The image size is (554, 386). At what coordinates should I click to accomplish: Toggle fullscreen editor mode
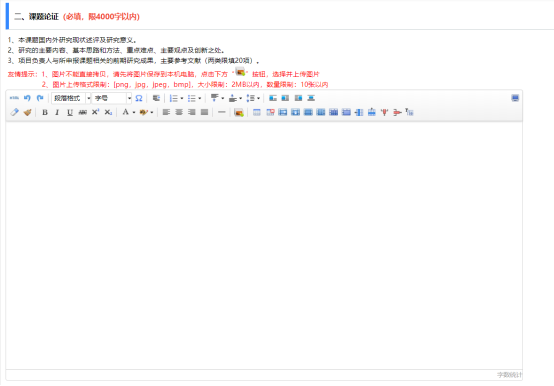coord(515,98)
